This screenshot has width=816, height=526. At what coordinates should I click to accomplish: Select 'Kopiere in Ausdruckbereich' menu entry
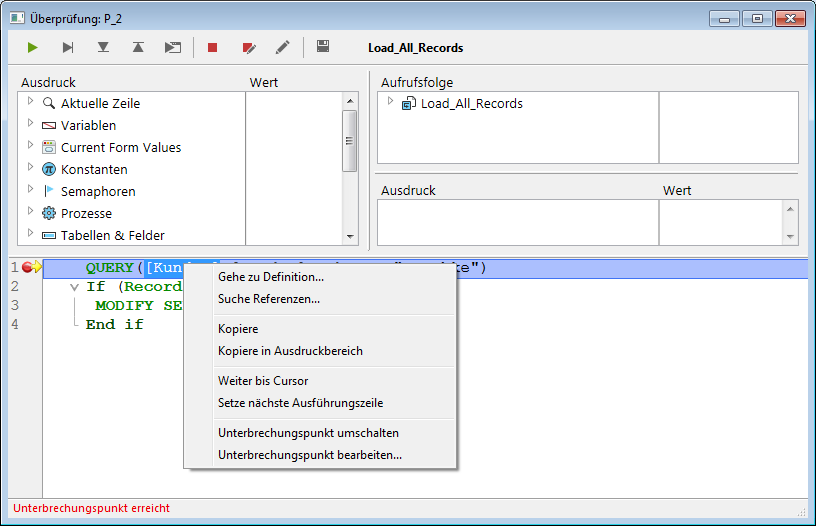coord(290,351)
